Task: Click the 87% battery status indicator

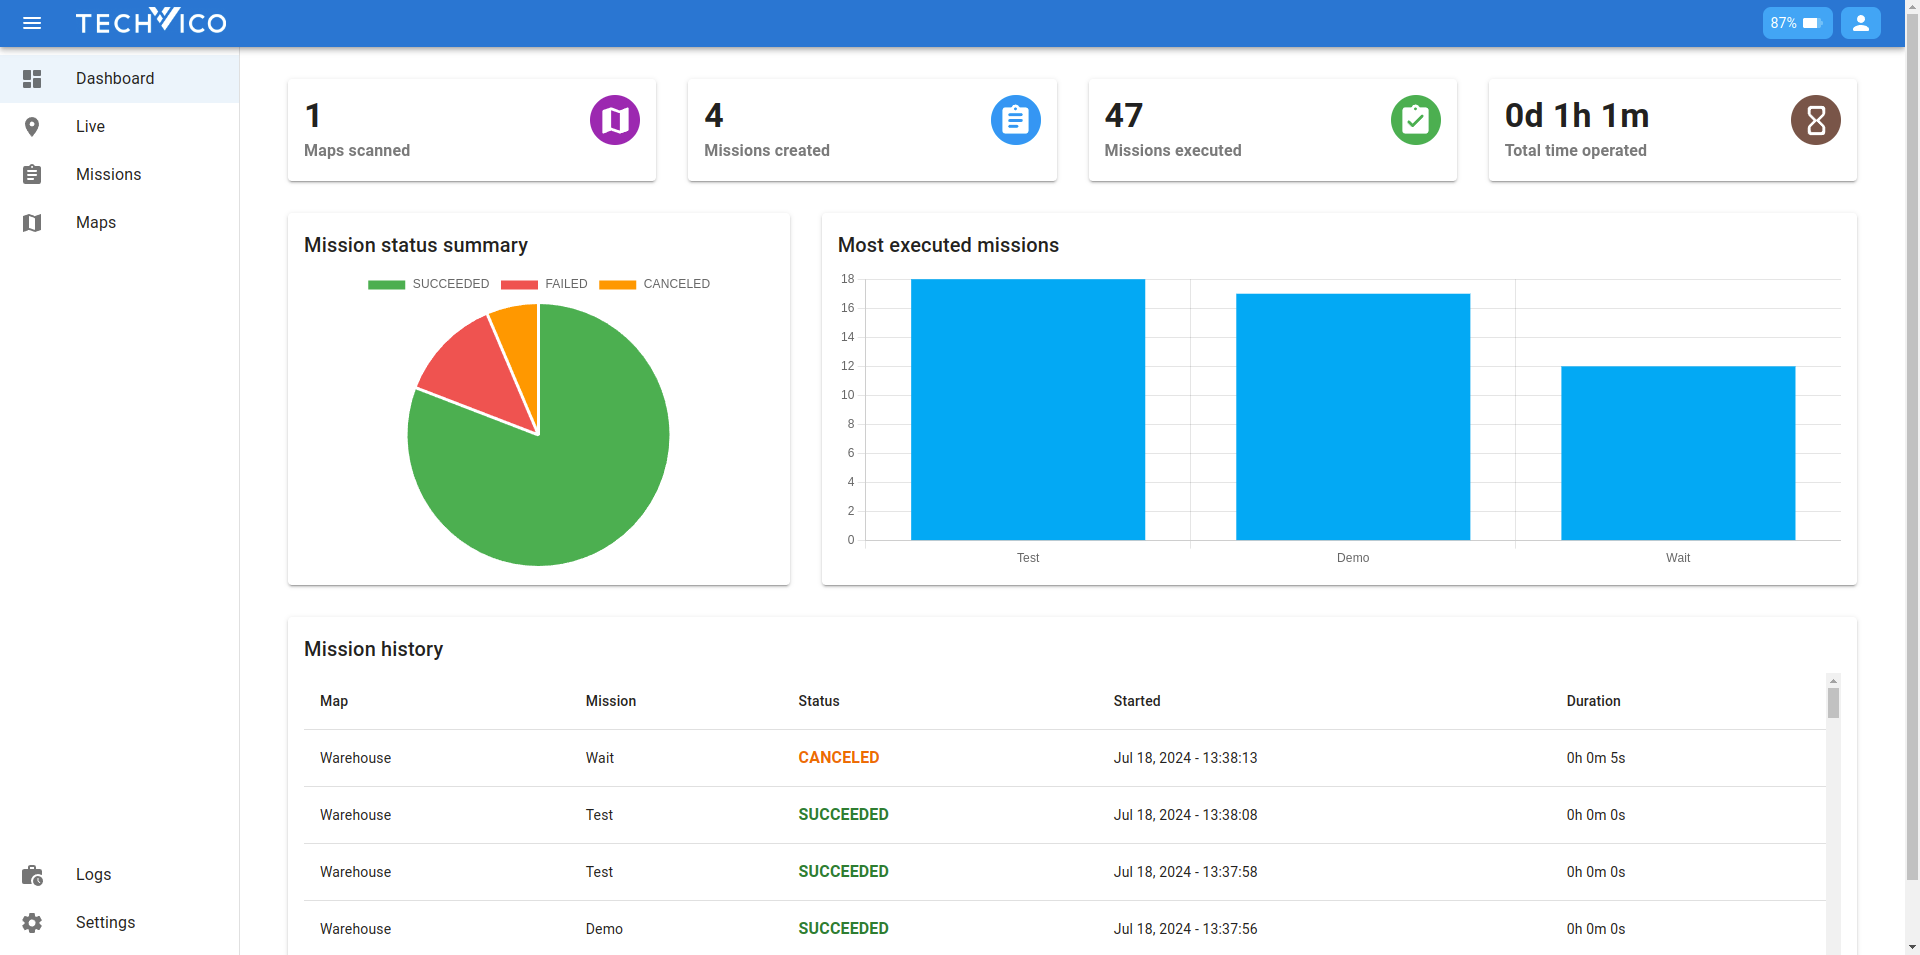Action: (x=1796, y=23)
